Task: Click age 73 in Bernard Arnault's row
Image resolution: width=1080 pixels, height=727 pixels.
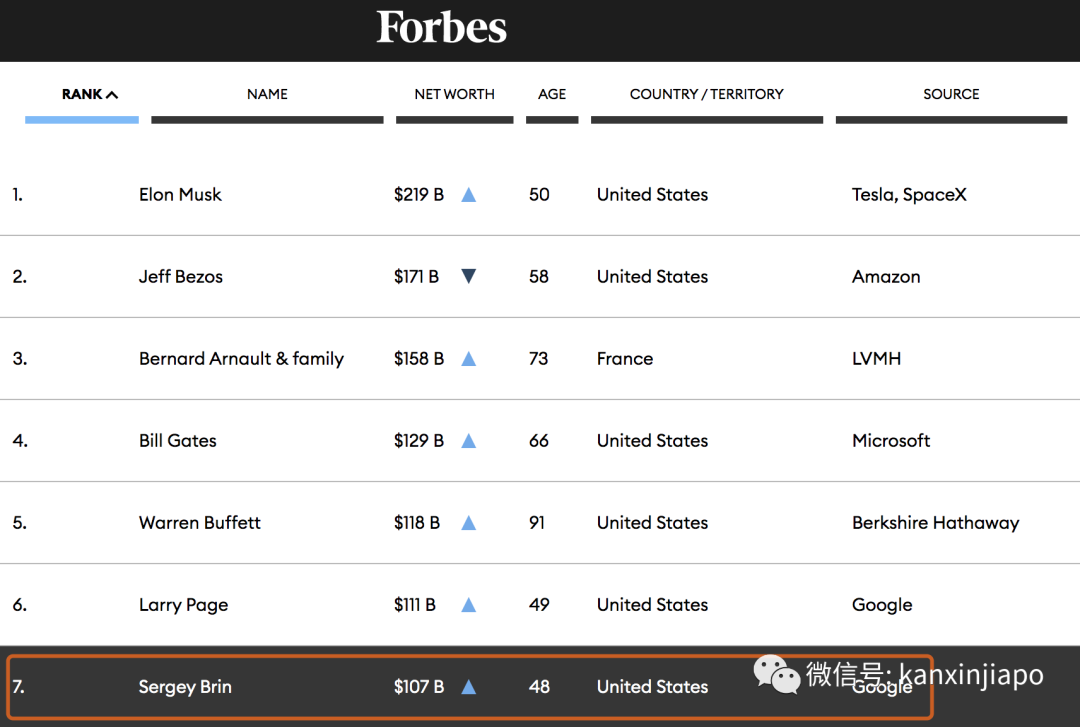Action: click(x=539, y=358)
